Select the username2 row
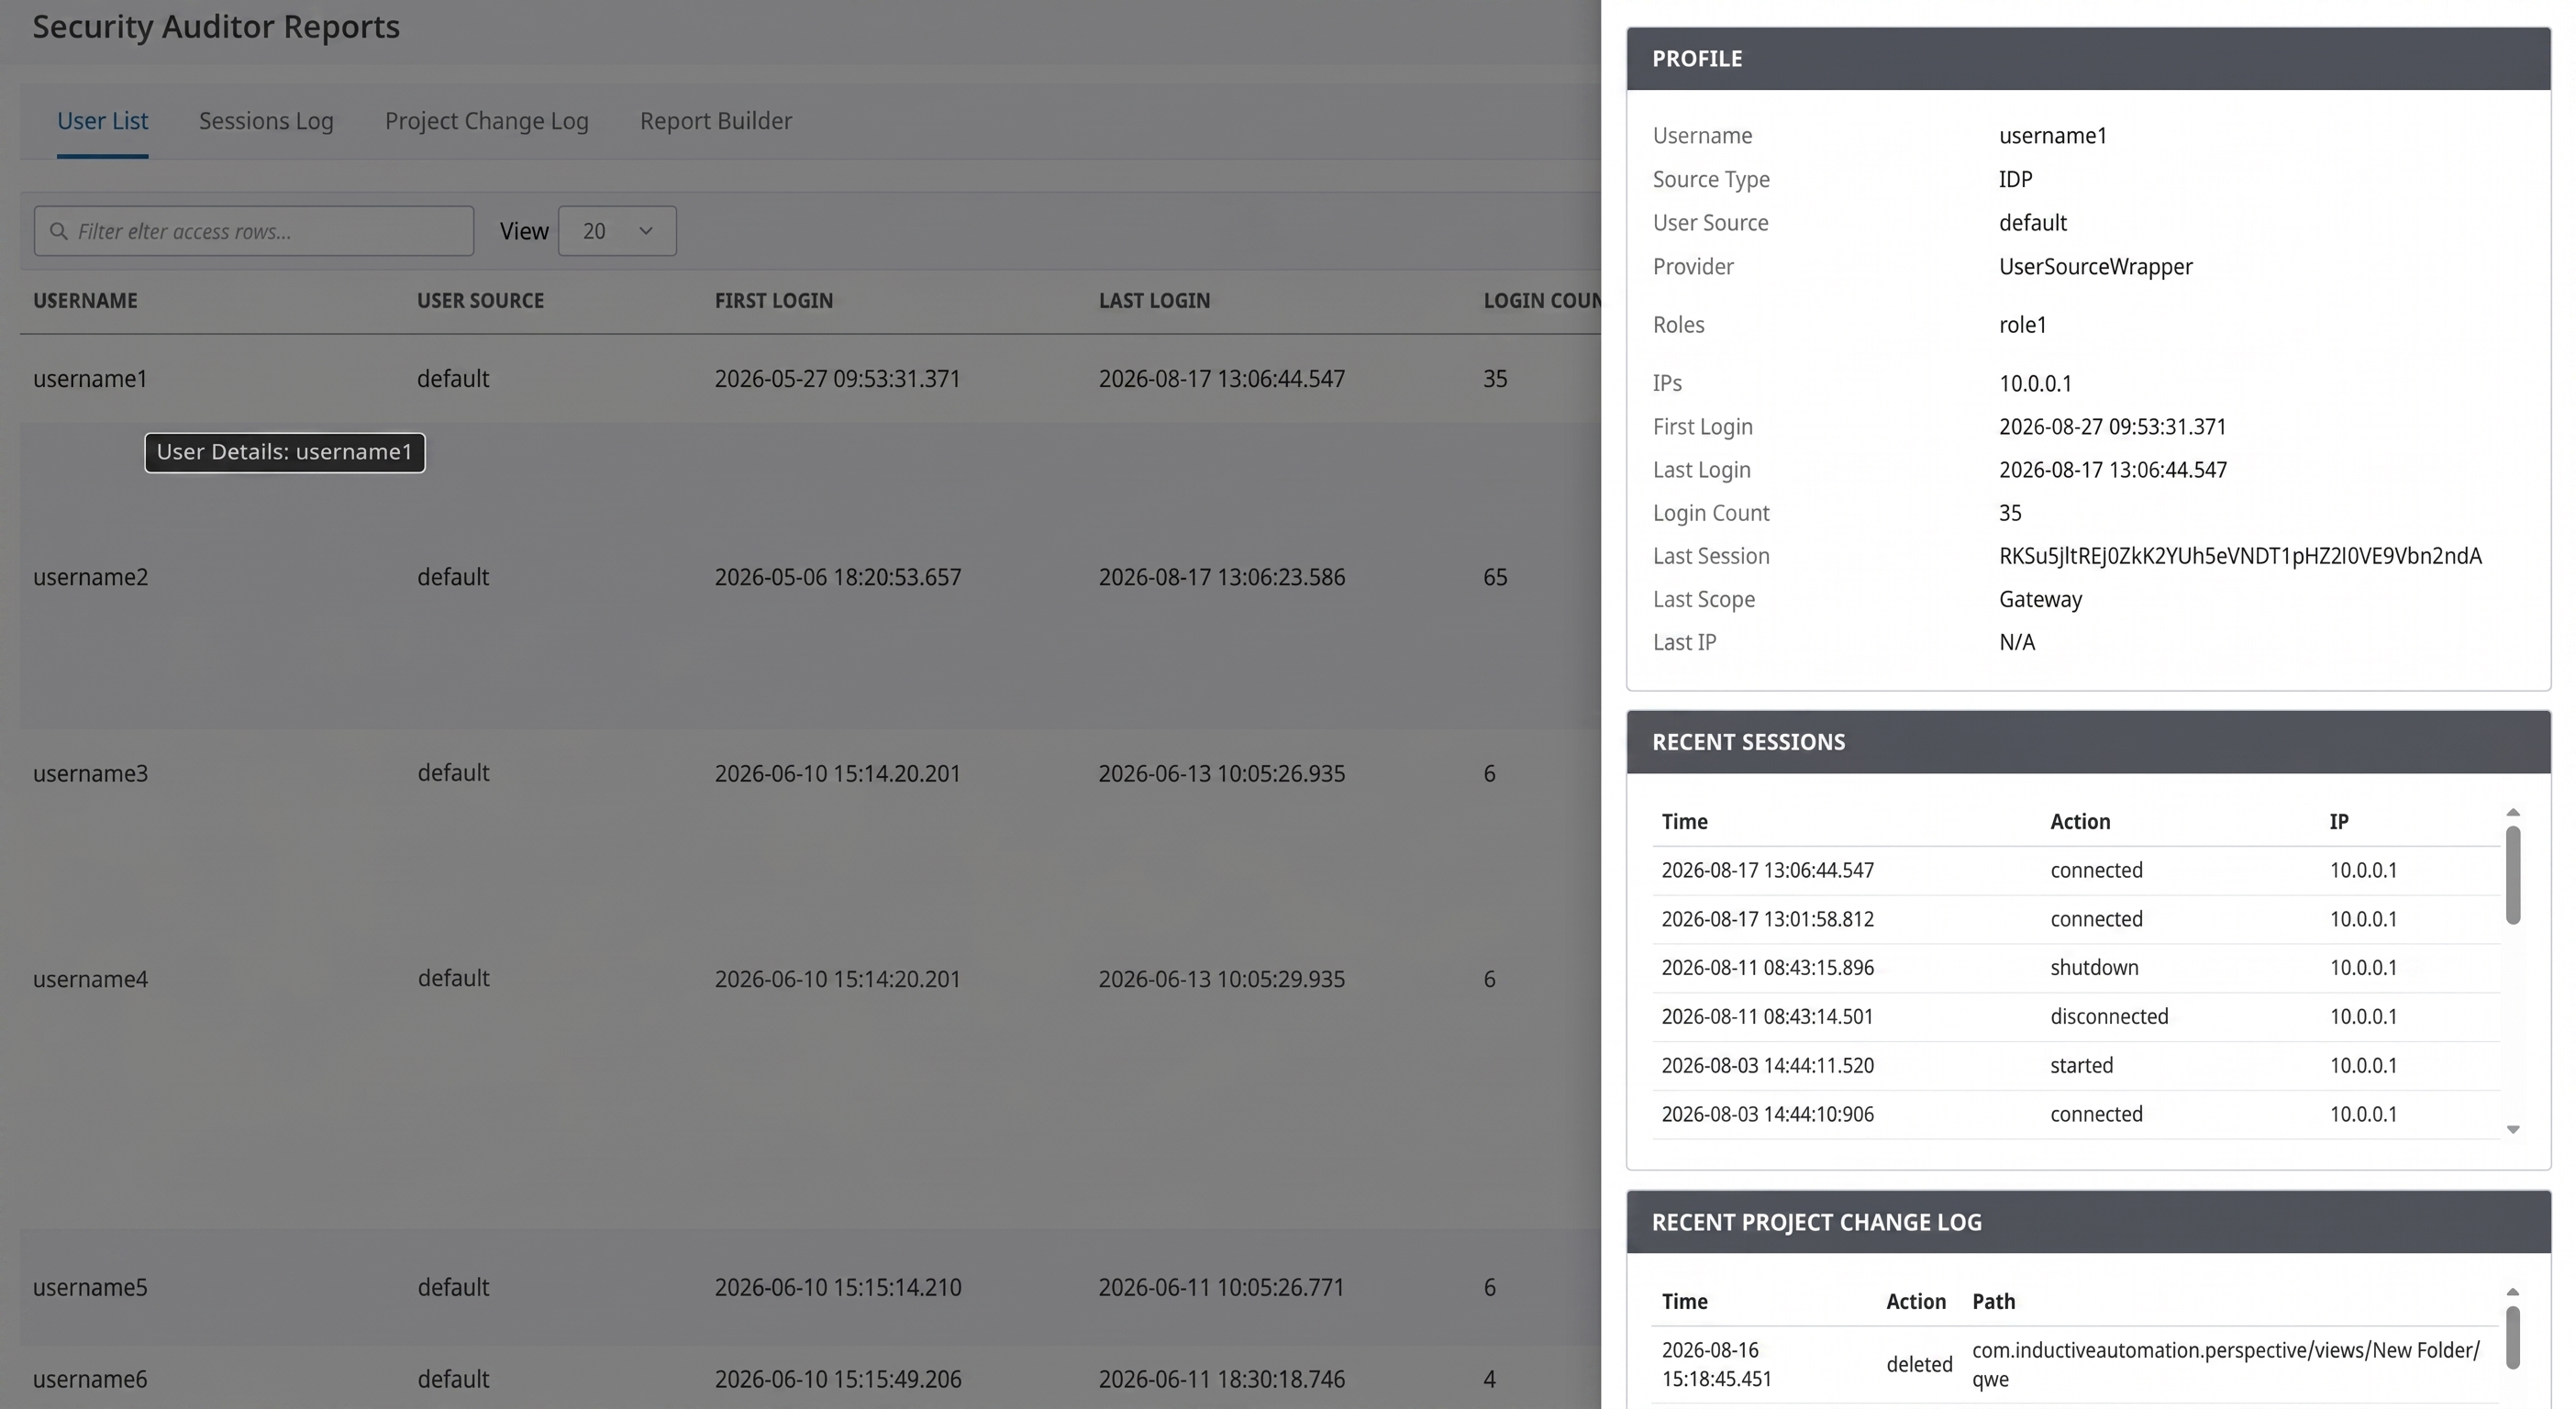The image size is (2576, 1409). [x=810, y=577]
